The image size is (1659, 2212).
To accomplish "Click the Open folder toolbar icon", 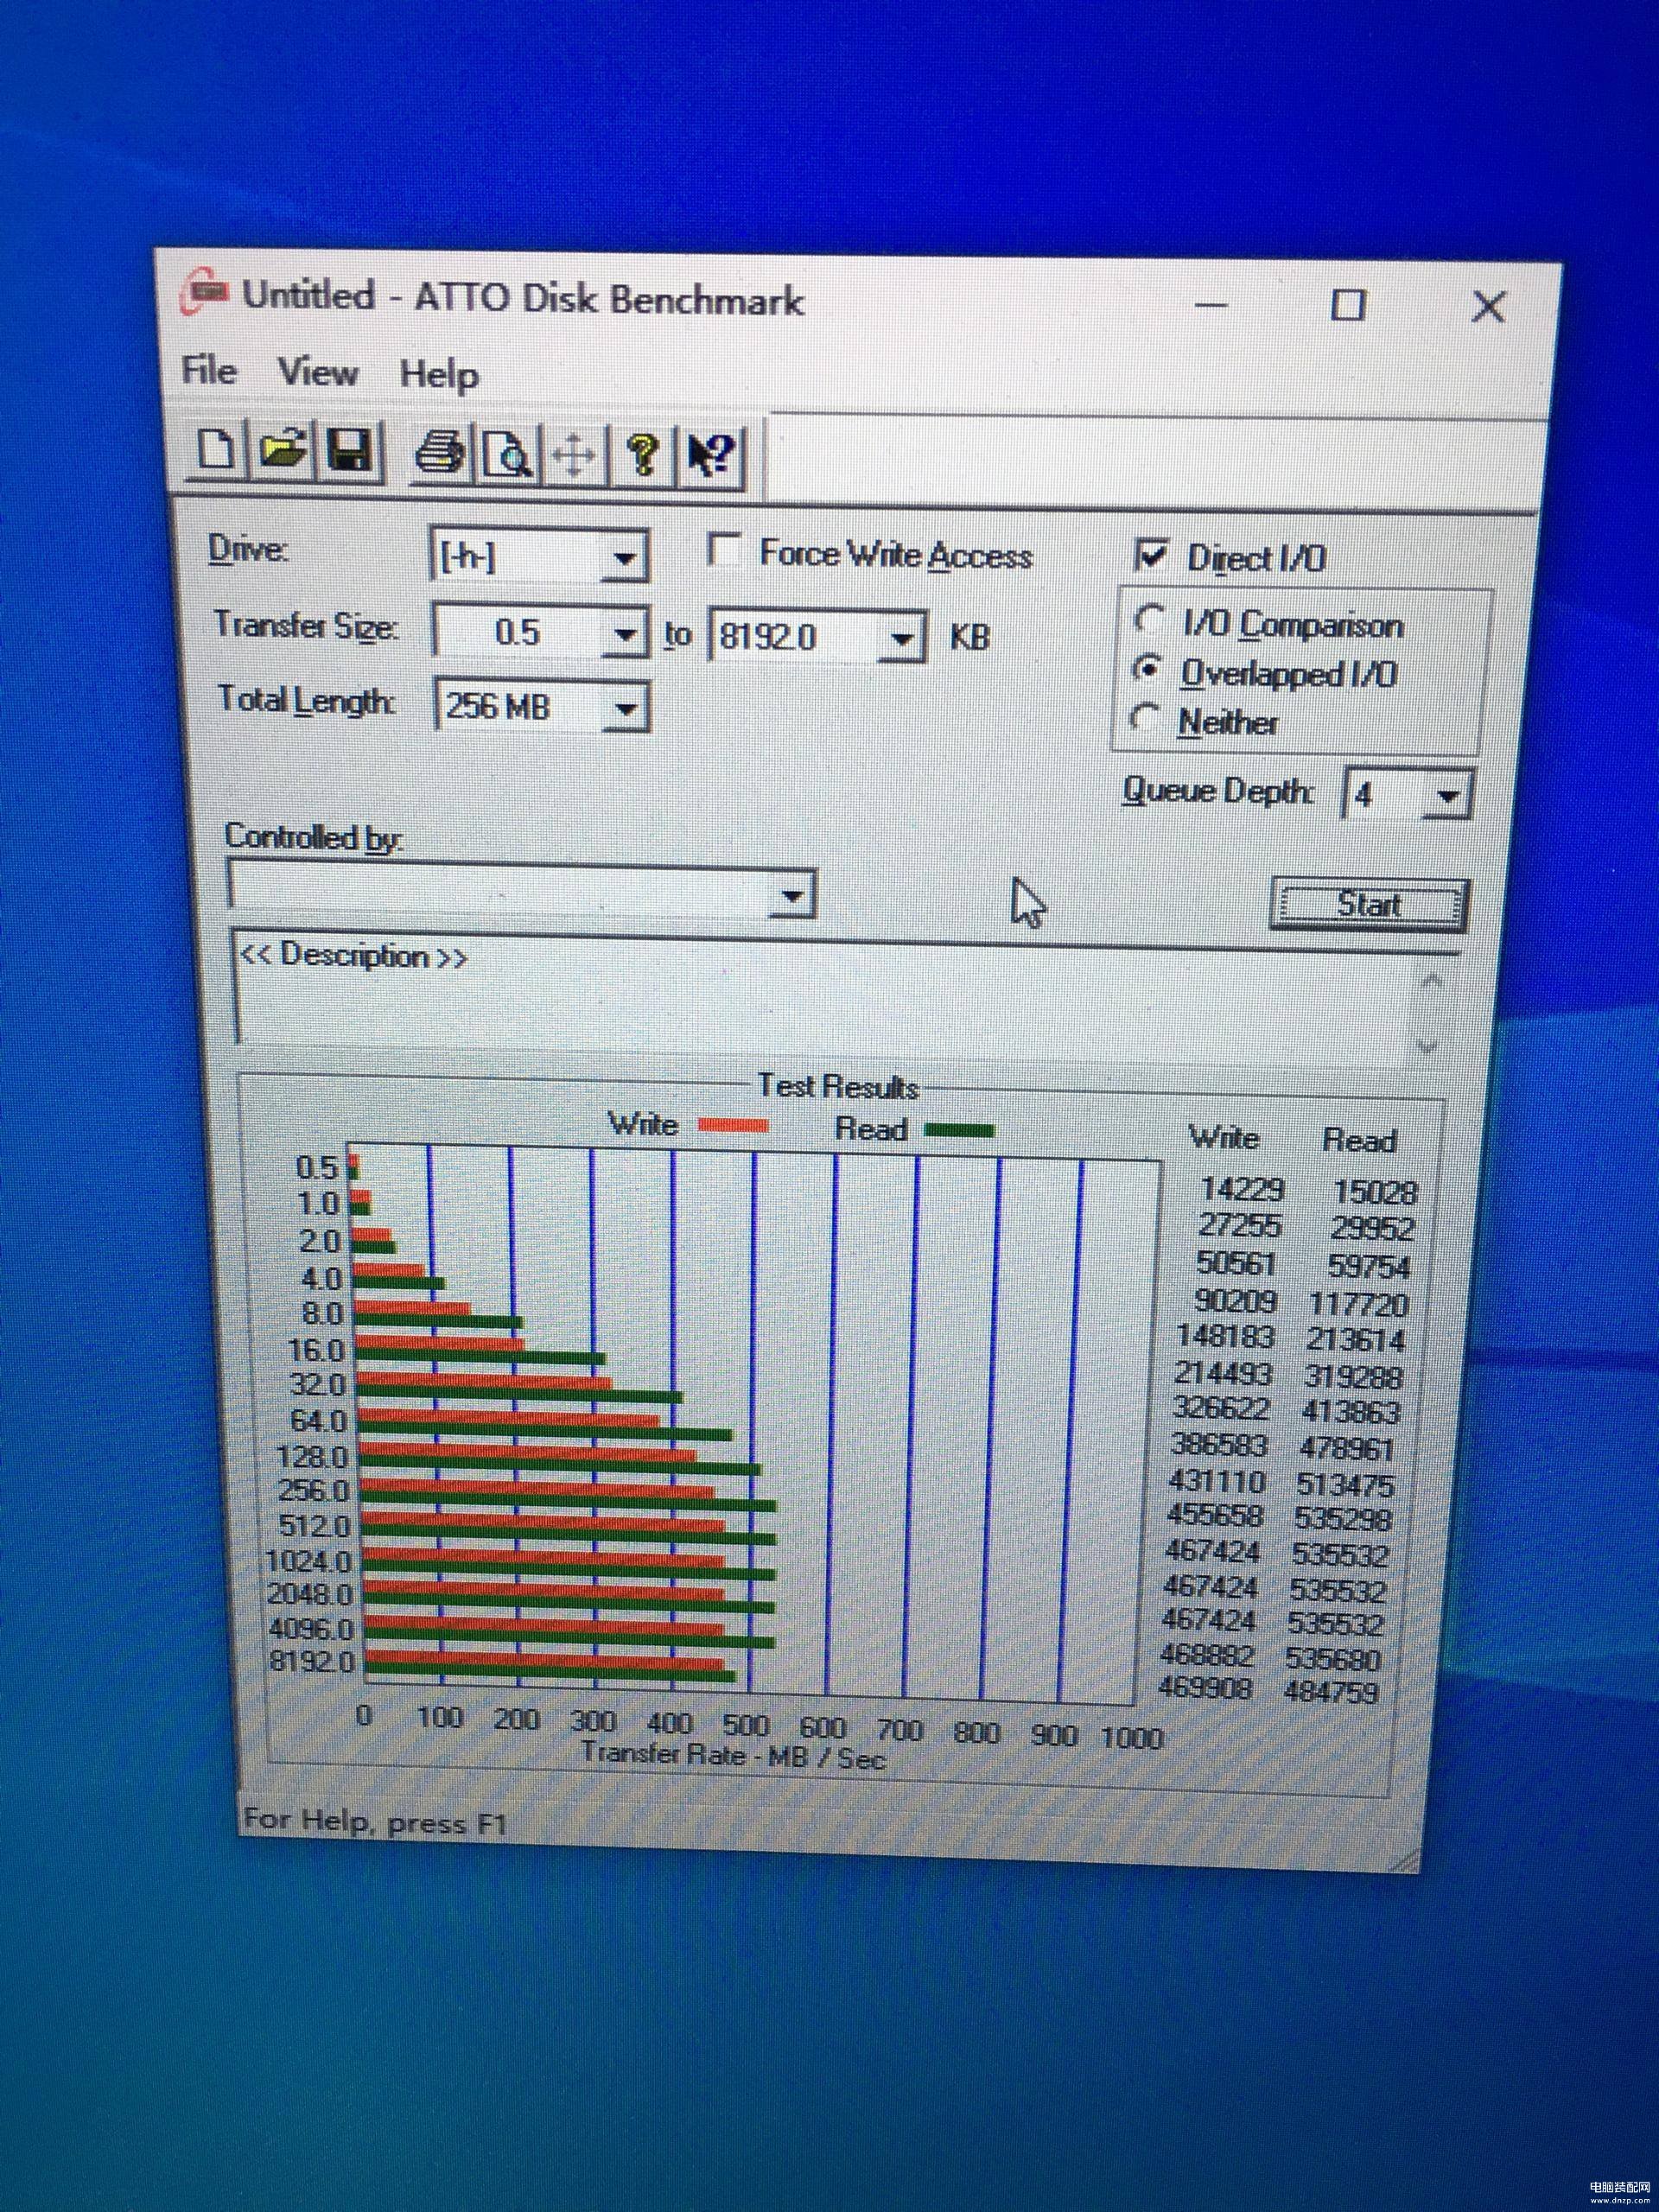I will pos(284,448).
